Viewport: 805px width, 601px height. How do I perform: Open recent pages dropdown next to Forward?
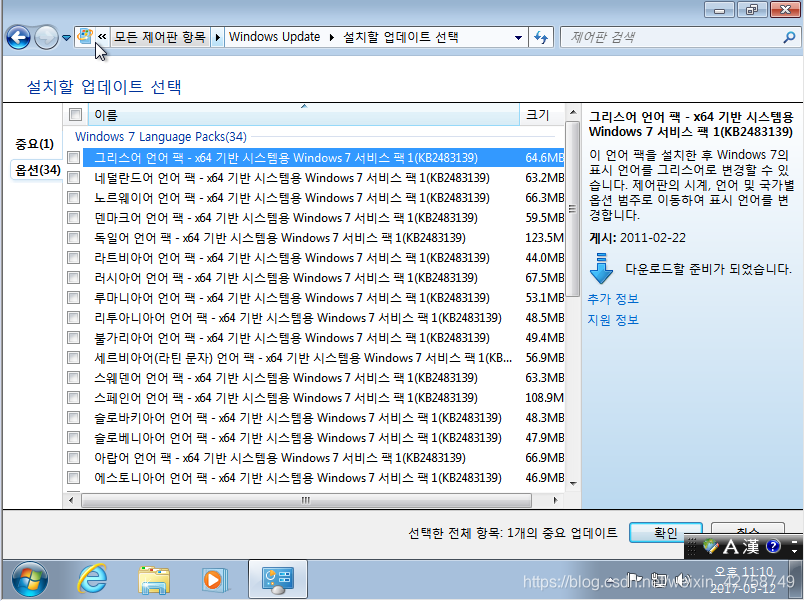pyautogui.click(x=66, y=37)
